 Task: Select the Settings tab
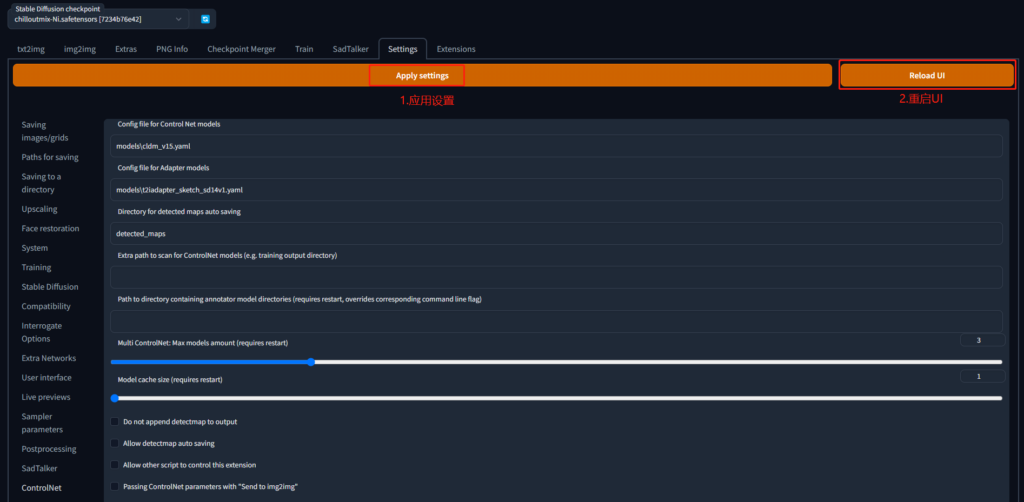[x=402, y=49]
